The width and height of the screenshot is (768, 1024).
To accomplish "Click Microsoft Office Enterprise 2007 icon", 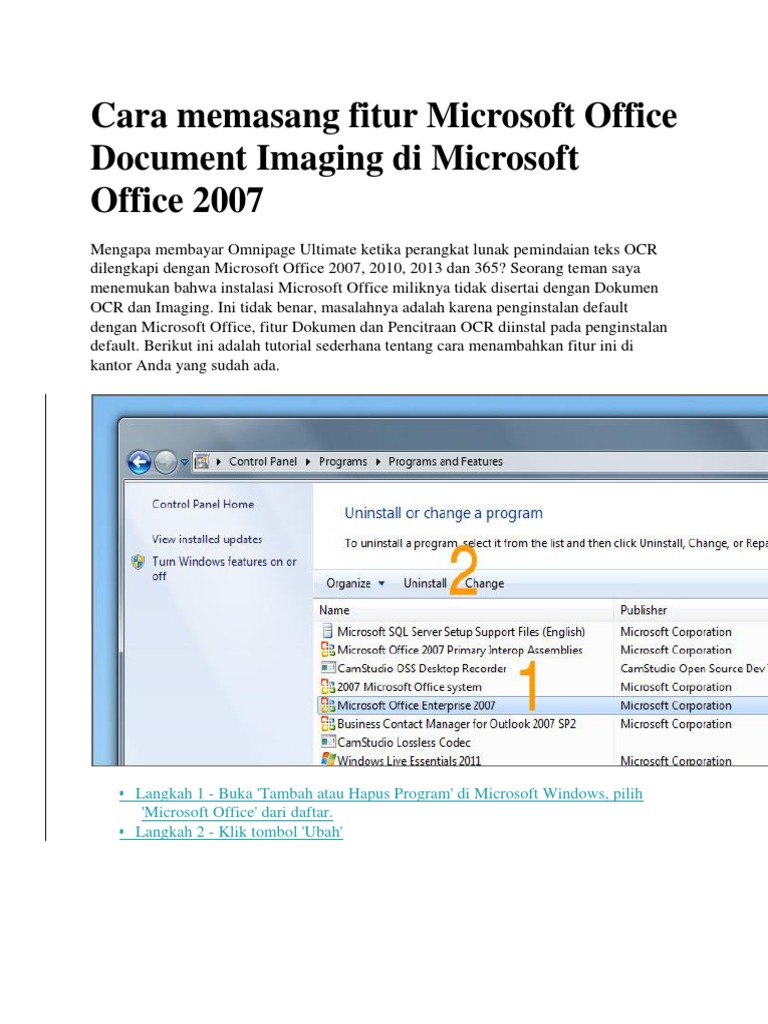I will [327, 705].
